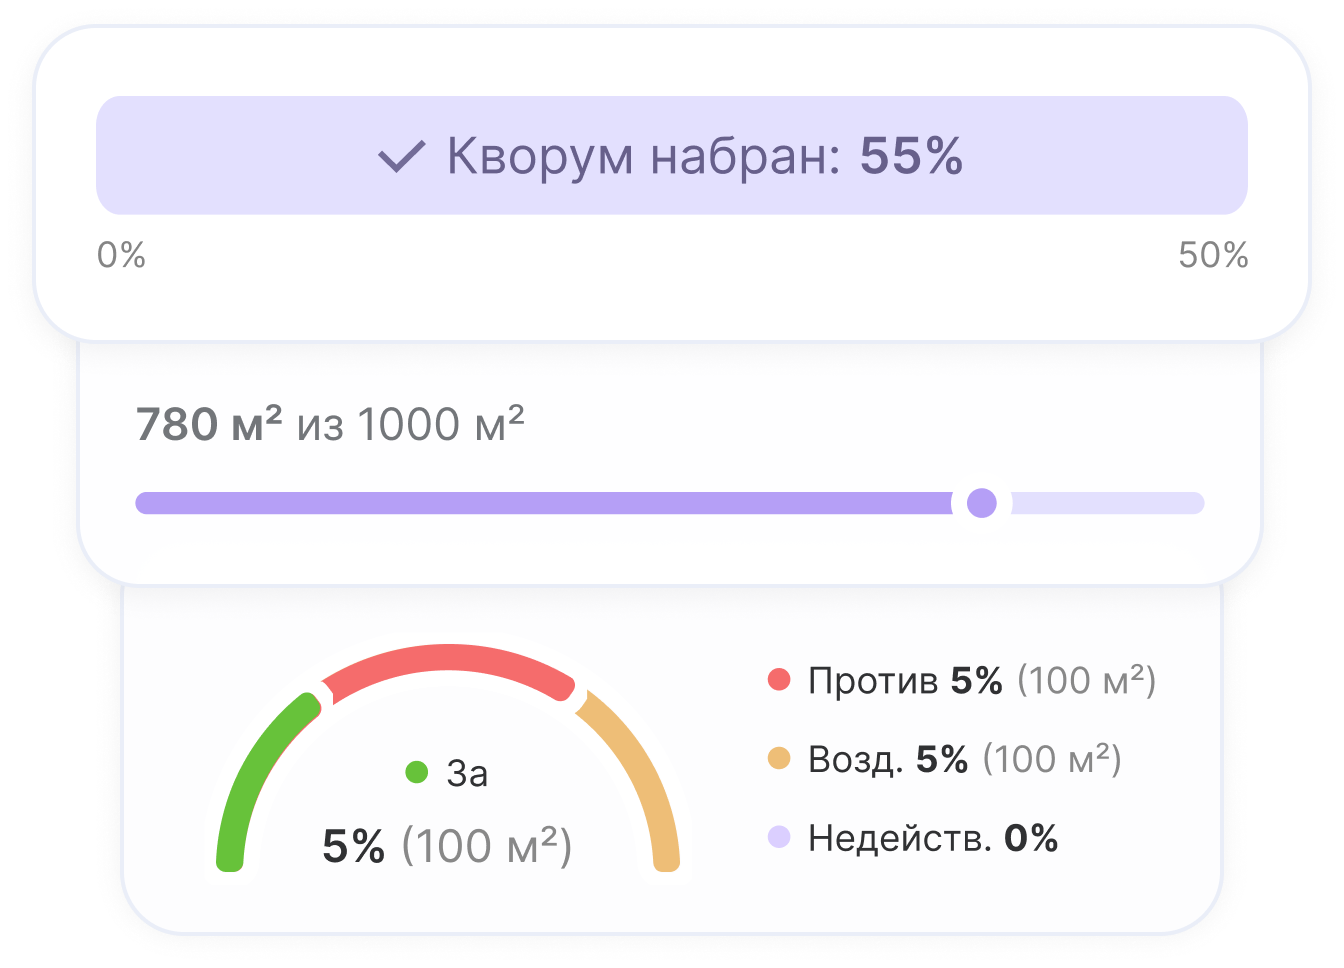Image resolution: width=1344 pixels, height=968 pixels.
Task: Click the За label inside the gauge
Action: [467, 773]
